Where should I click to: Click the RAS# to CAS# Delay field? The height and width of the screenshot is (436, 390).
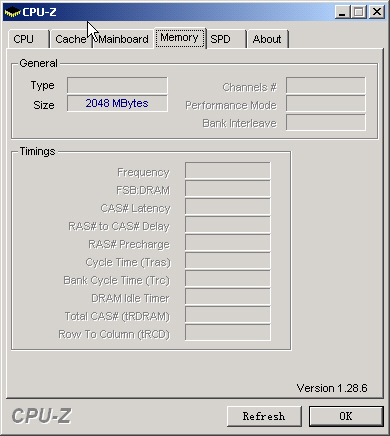coord(228,225)
